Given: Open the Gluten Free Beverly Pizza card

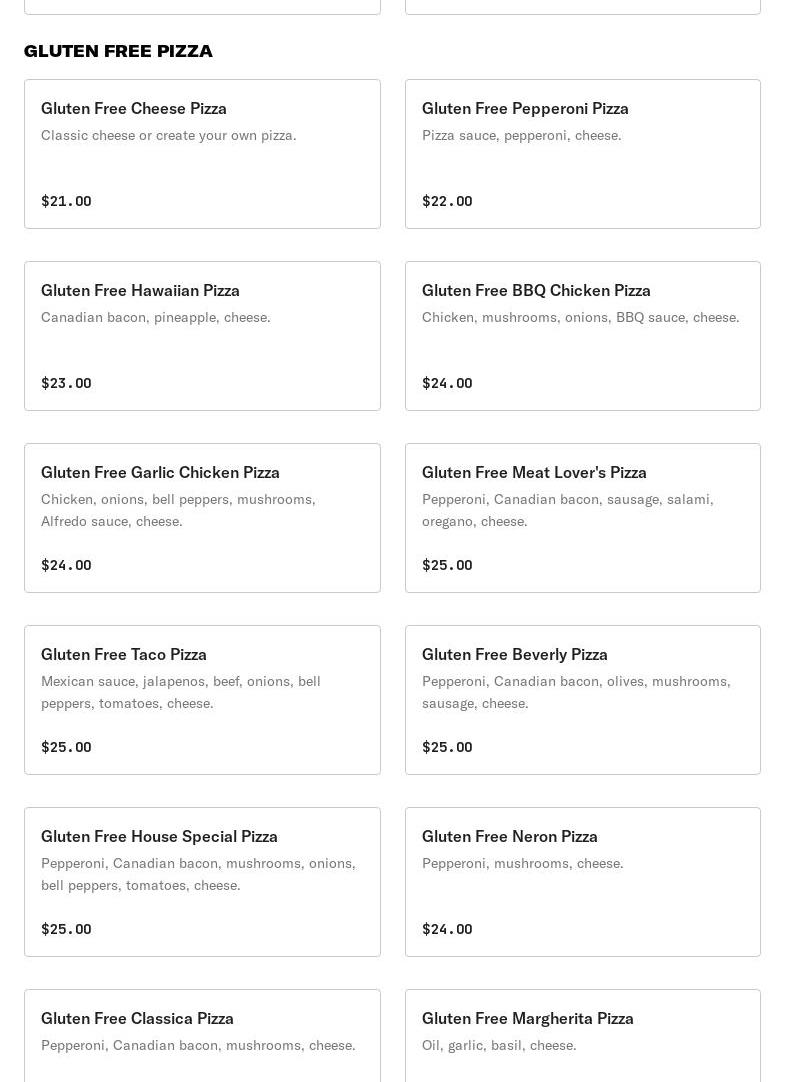Looking at the screenshot, I should point(583,700).
